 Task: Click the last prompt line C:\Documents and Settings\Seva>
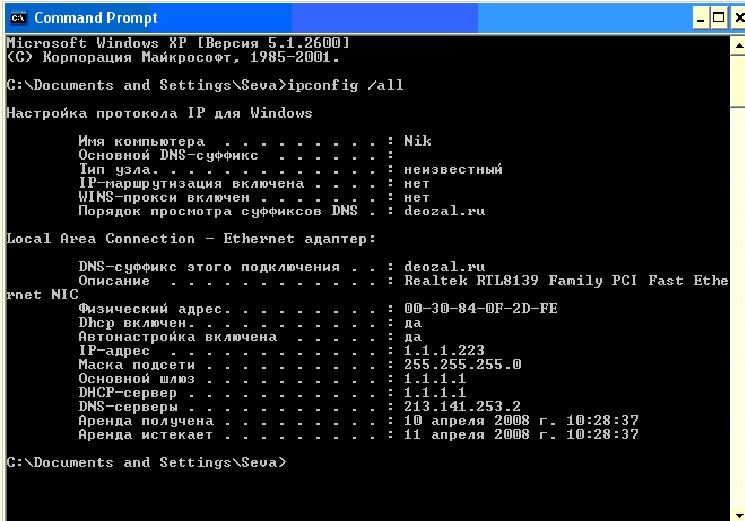click(x=146, y=463)
